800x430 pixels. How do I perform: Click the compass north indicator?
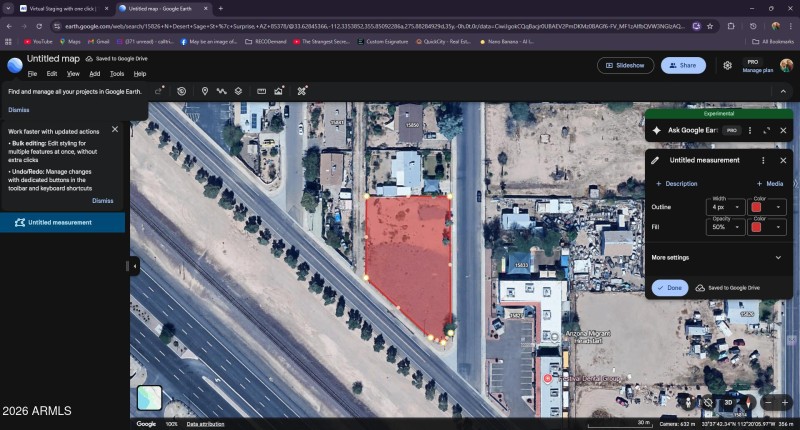click(x=750, y=402)
